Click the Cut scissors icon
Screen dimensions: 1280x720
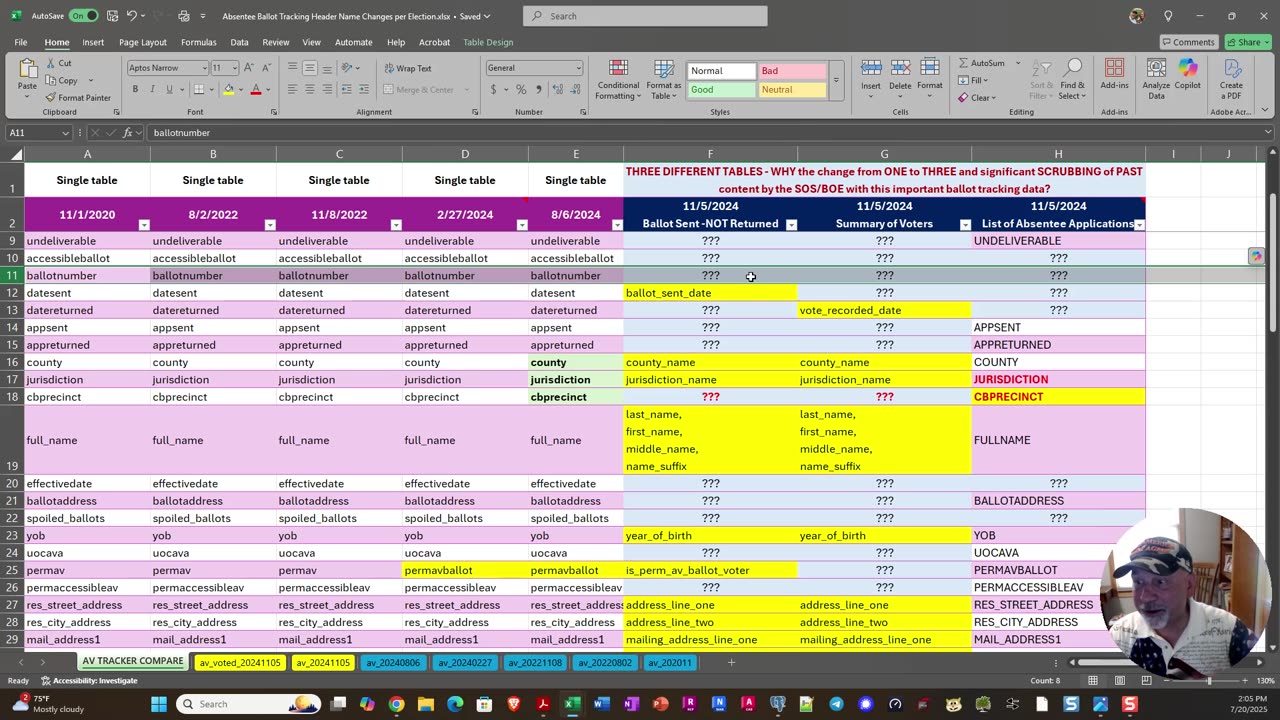pyautogui.click(x=50, y=63)
